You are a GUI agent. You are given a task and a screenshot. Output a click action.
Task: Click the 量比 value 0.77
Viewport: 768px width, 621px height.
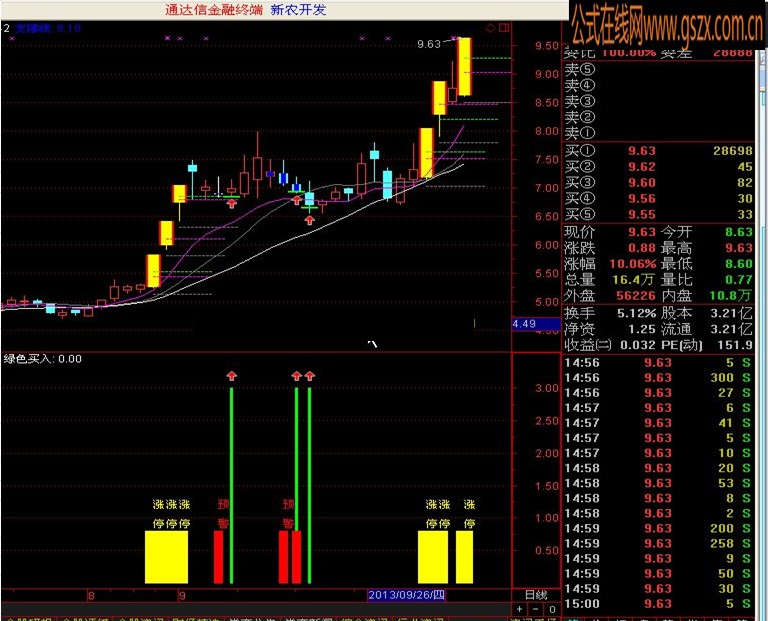(739, 280)
